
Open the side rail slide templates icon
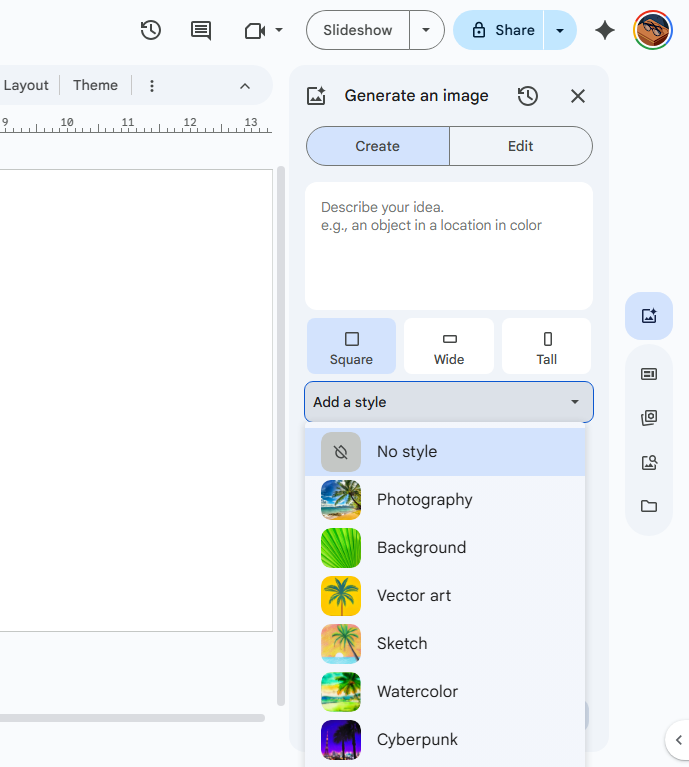[649, 374]
